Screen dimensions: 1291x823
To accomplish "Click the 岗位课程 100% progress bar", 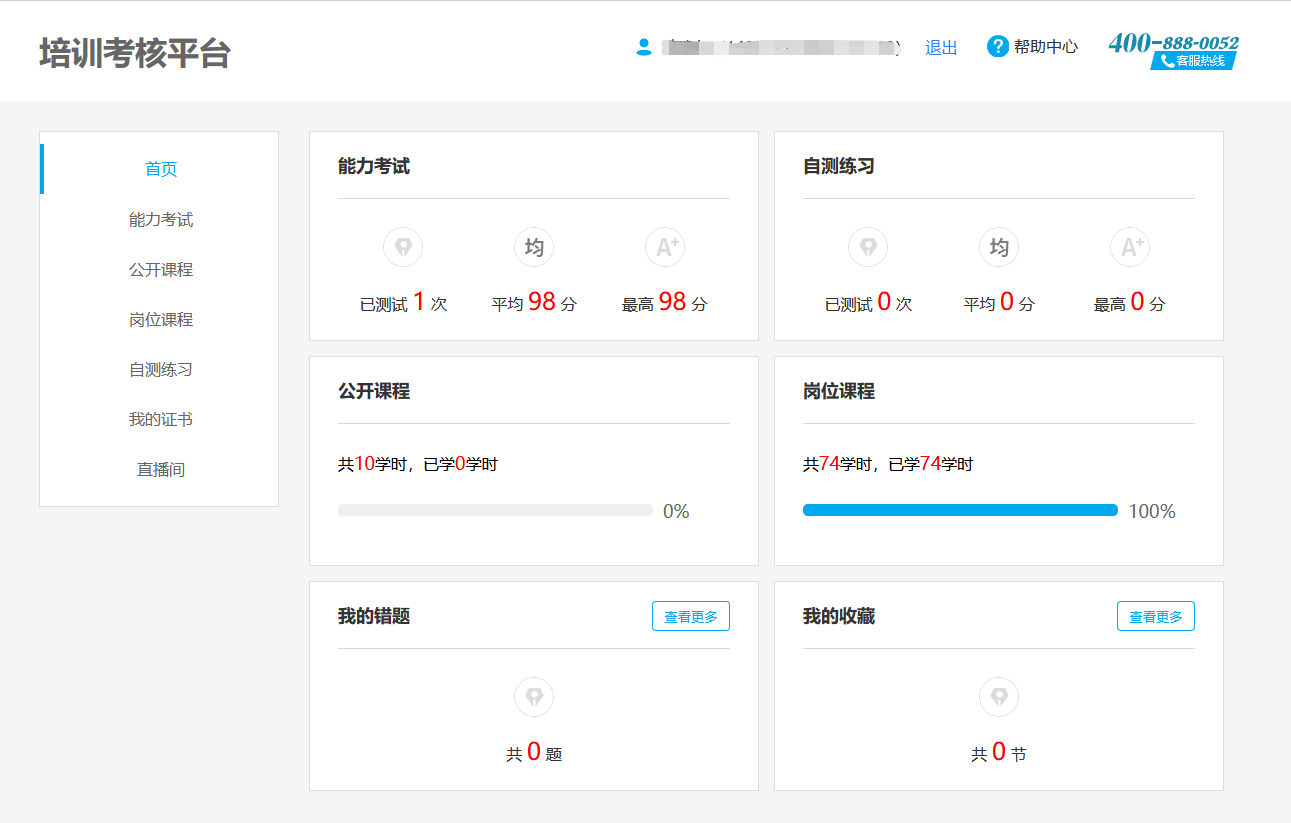I will click(960, 509).
